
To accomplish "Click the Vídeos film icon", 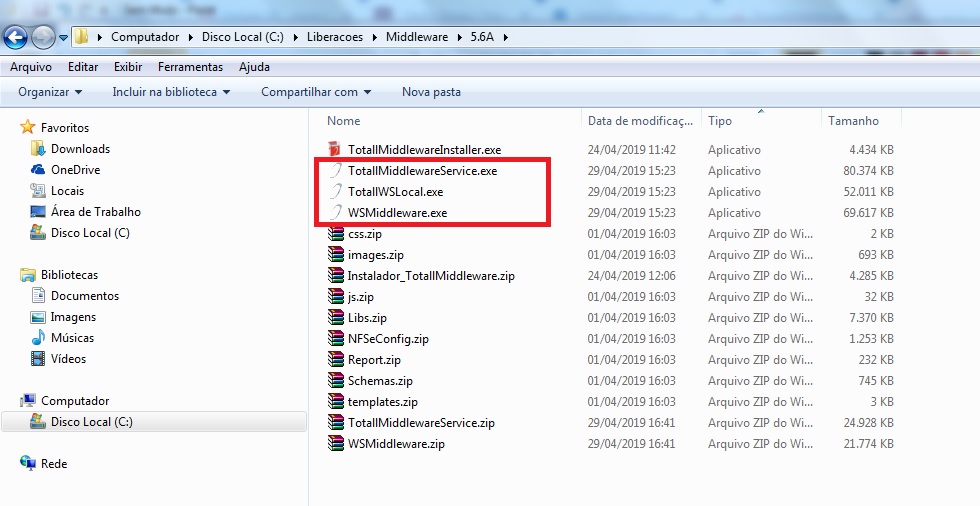I will [x=38, y=359].
